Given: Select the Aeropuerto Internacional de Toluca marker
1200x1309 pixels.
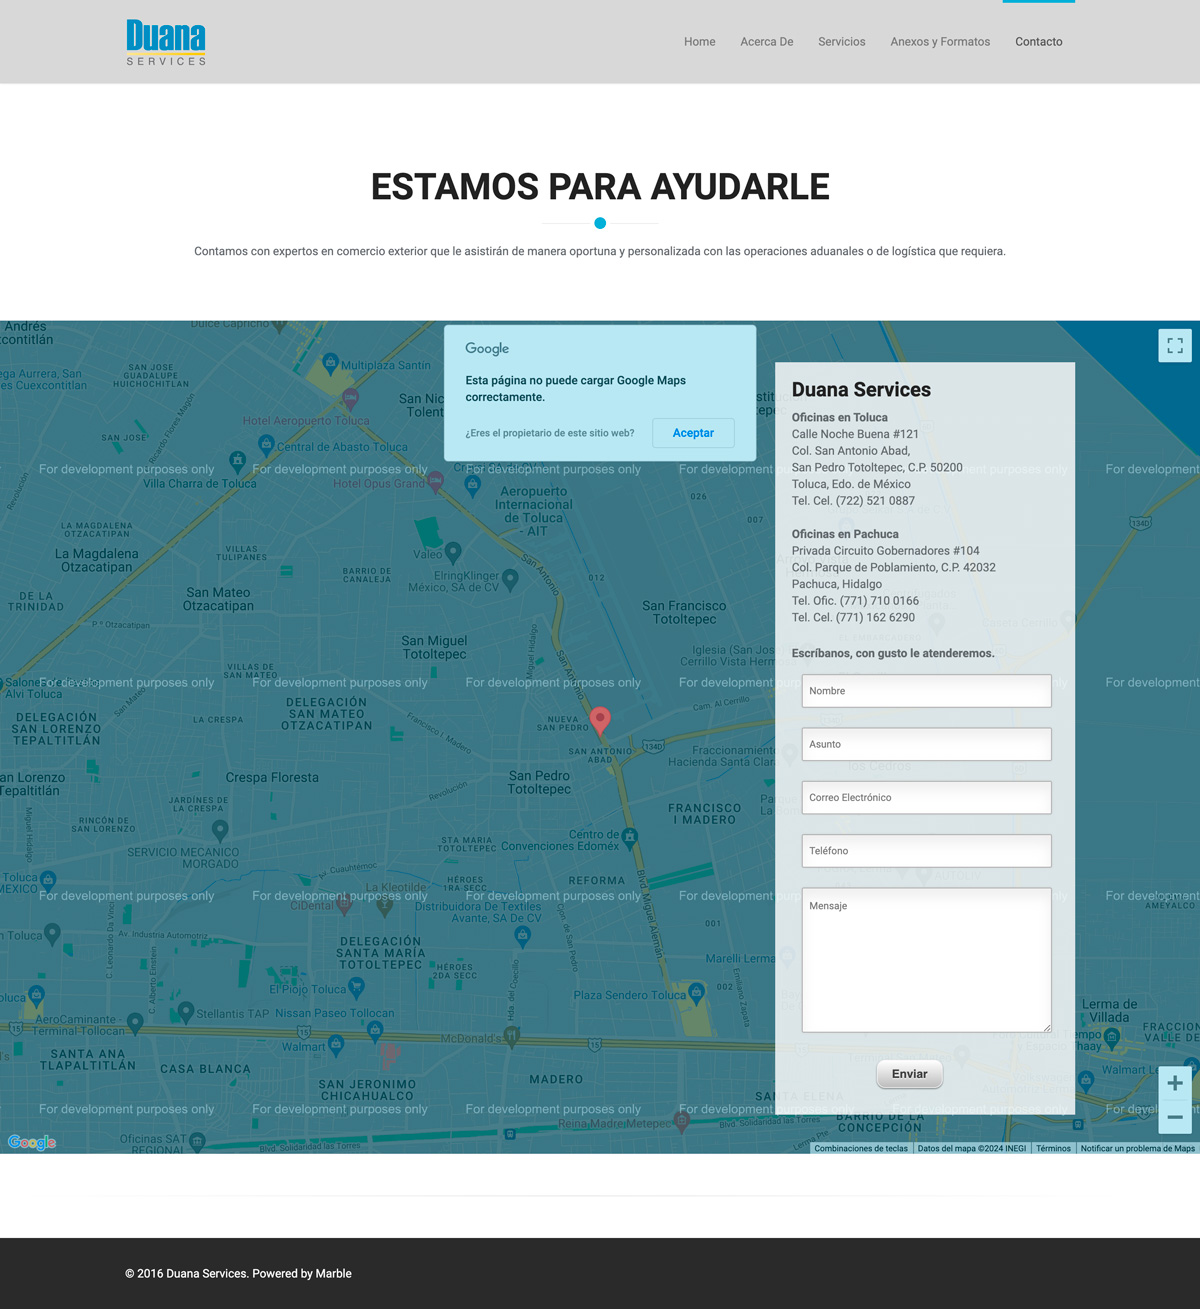Looking at the screenshot, I should point(473,485).
